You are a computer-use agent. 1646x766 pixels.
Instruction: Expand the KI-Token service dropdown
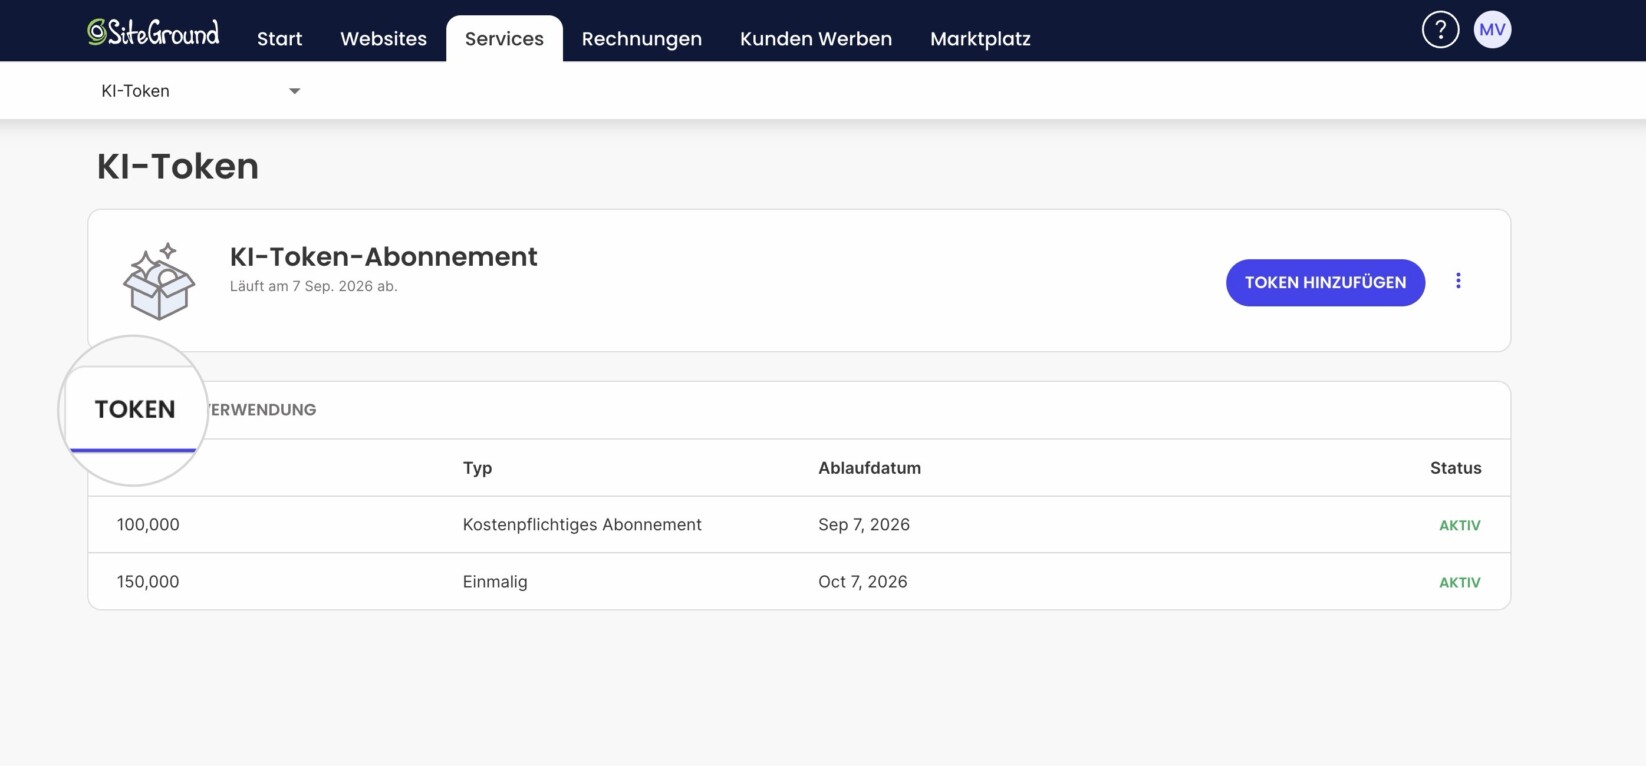(x=200, y=91)
